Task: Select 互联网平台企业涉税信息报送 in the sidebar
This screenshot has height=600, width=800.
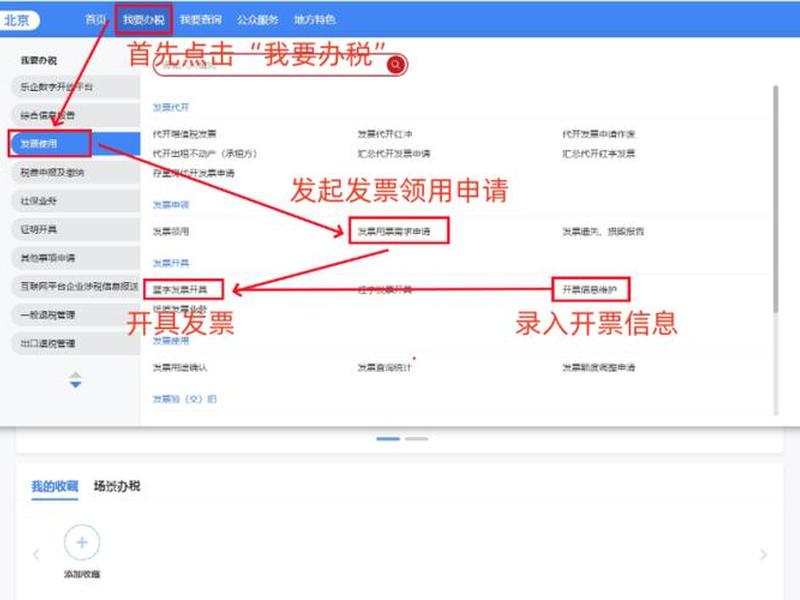Action: pos(76,287)
